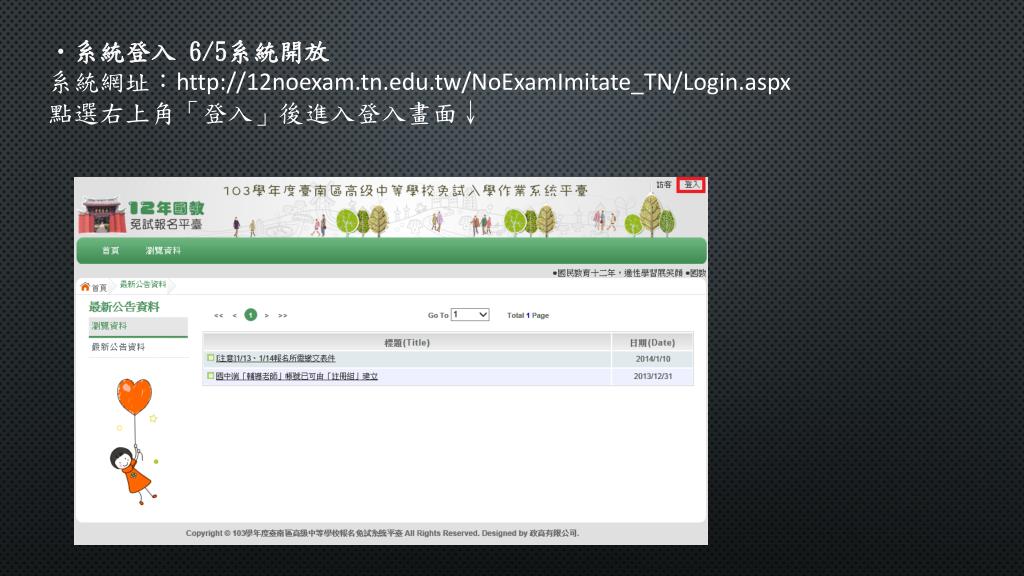Click the 最新公告資料 green sidebar heading

[124, 306]
